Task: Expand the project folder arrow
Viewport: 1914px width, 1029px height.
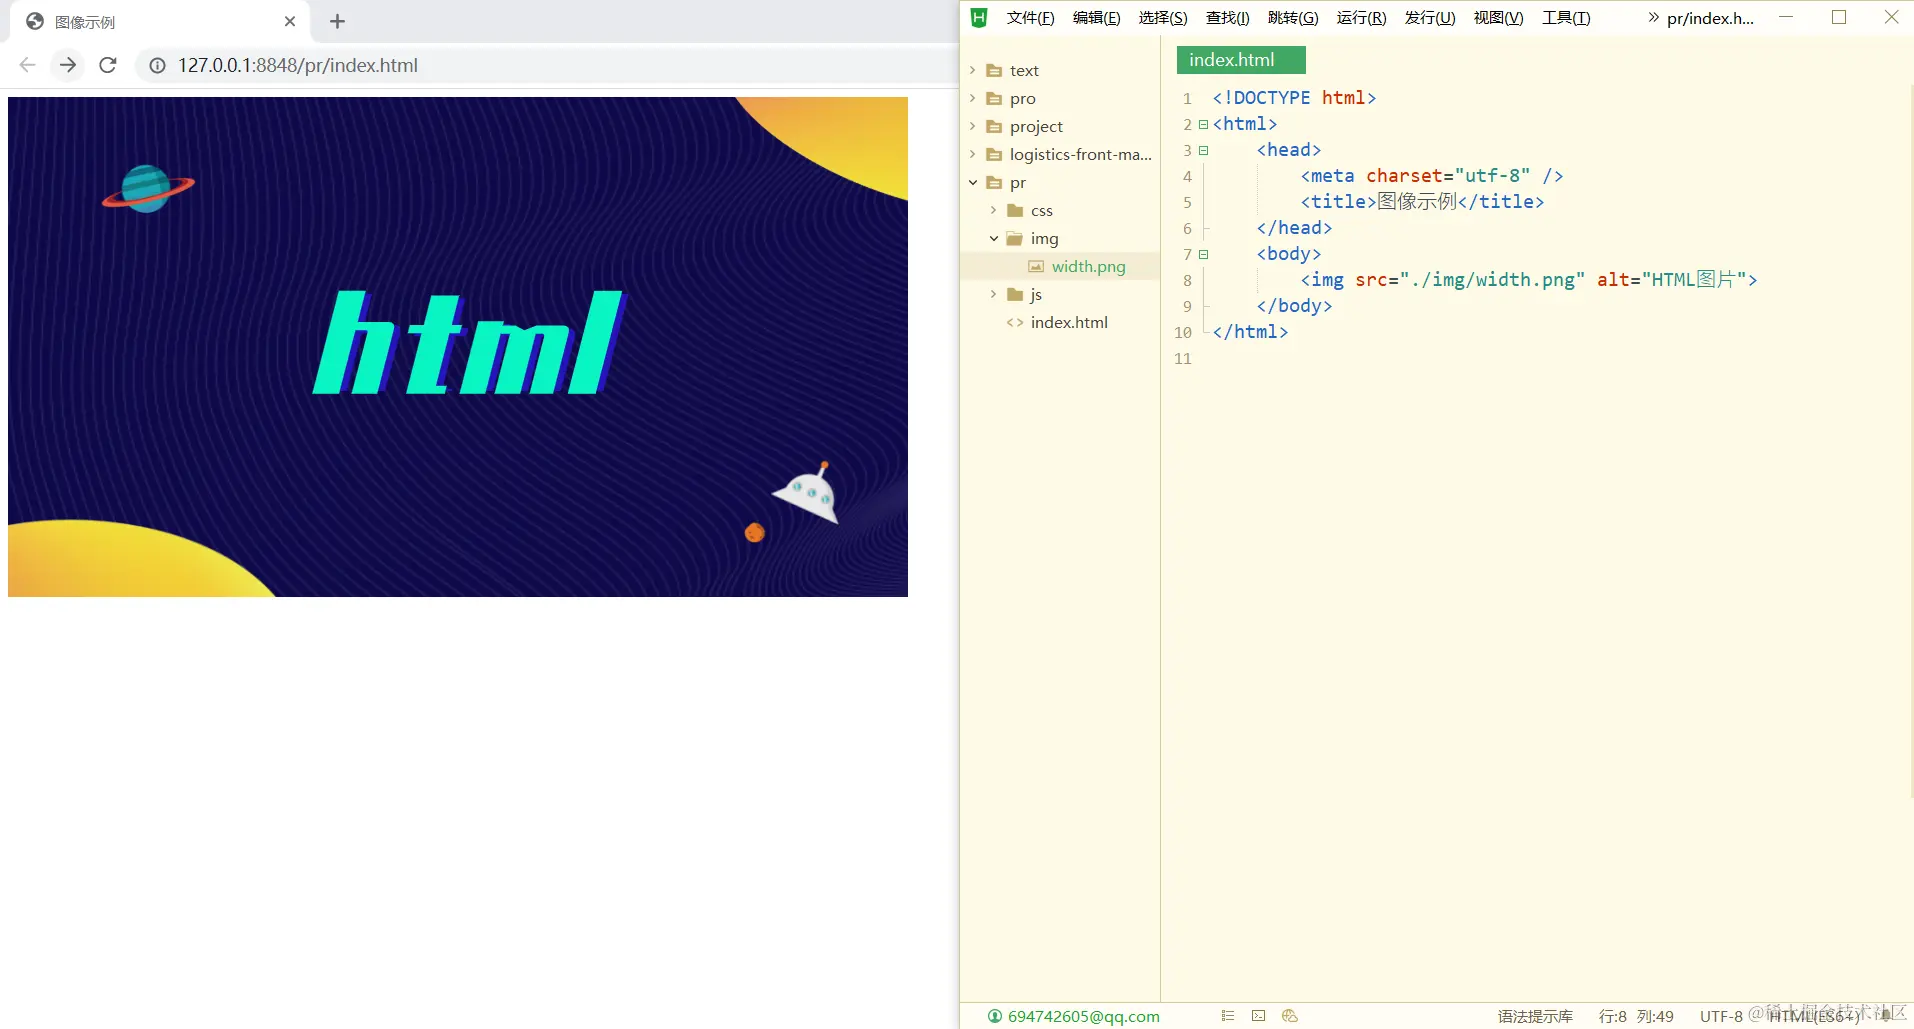Action: click(972, 126)
